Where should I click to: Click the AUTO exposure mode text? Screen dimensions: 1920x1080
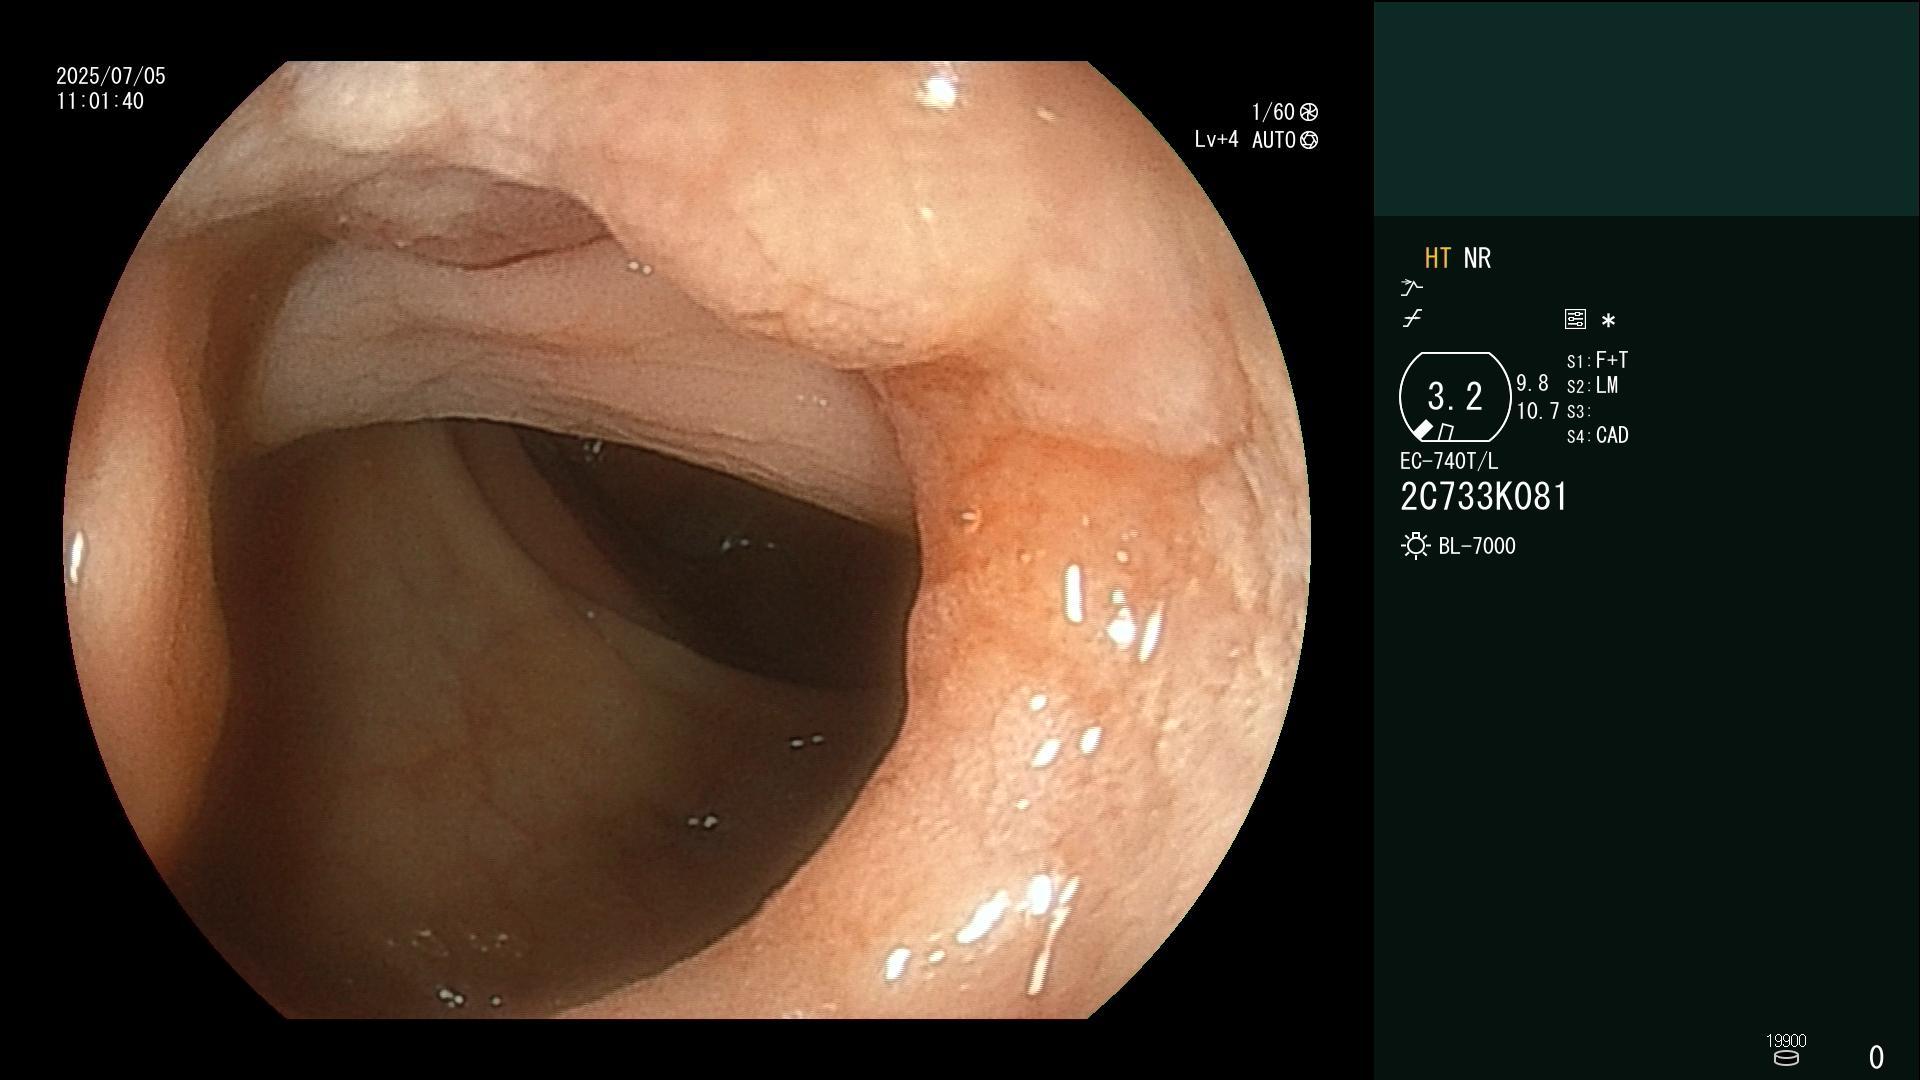pyautogui.click(x=1273, y=140)
